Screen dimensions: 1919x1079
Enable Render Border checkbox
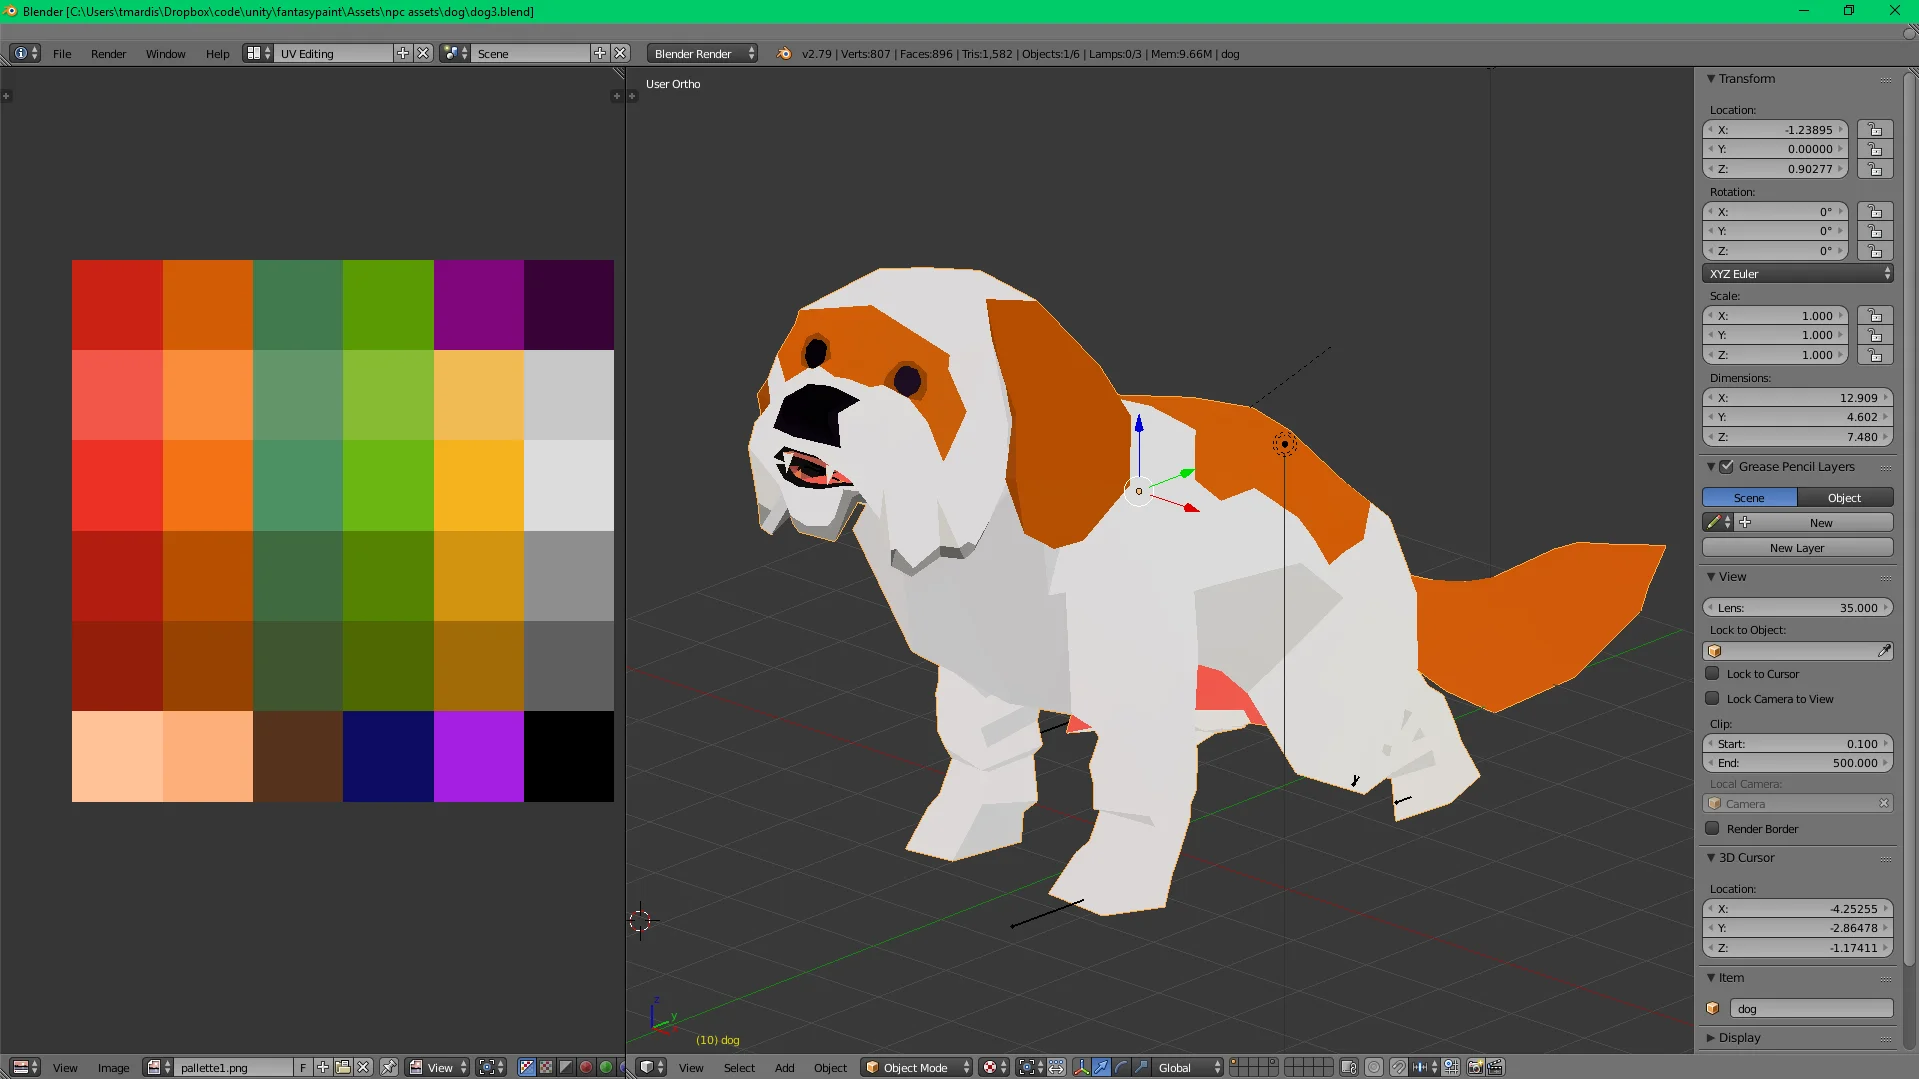(x=1712, y=829)
